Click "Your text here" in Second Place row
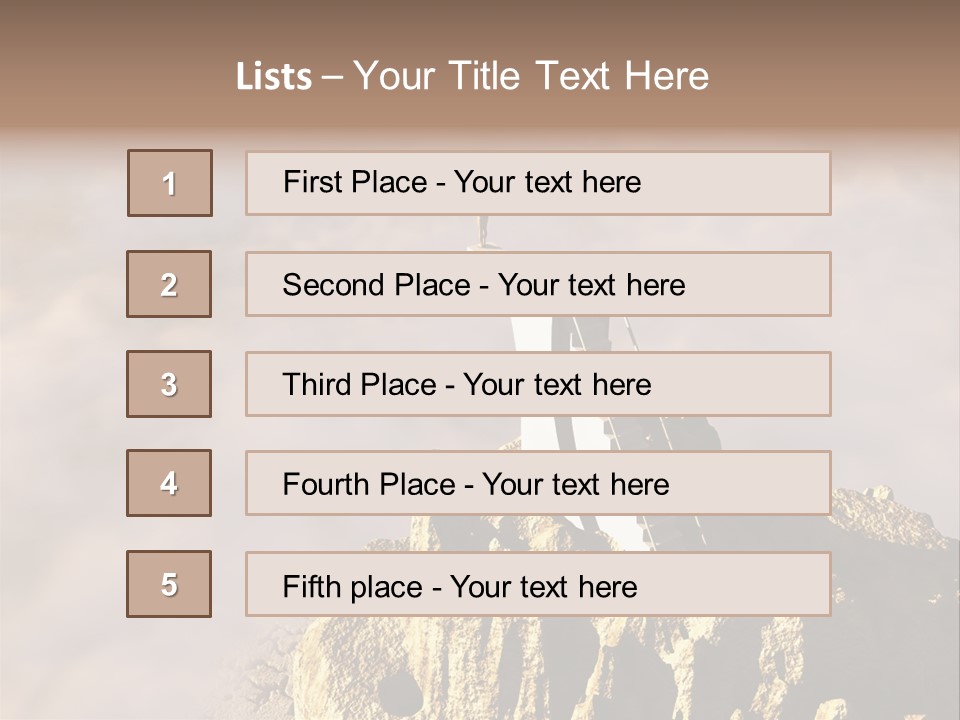The width and height of the screenshot is (960, 720). click(591, 285)
